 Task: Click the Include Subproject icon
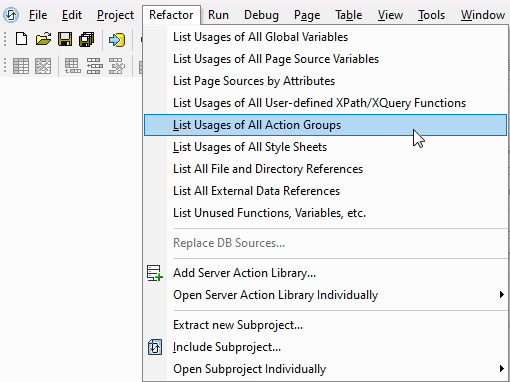tap(155, 347)
